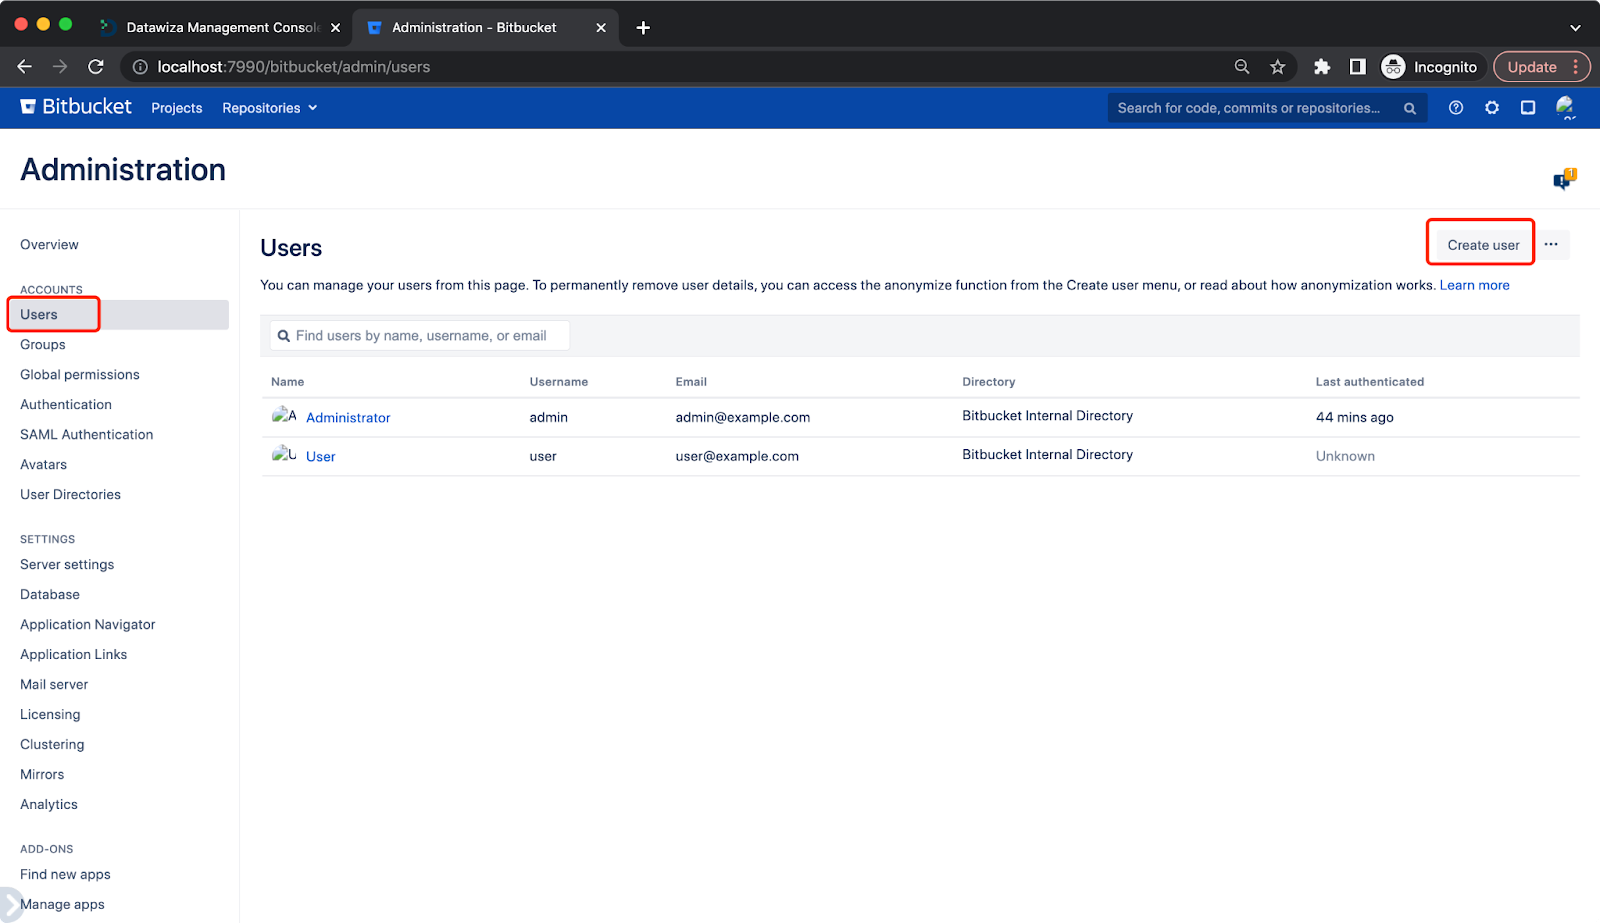Open Application Navigator
This screenshot has width=1600, height=923.
tap(88, 625)
